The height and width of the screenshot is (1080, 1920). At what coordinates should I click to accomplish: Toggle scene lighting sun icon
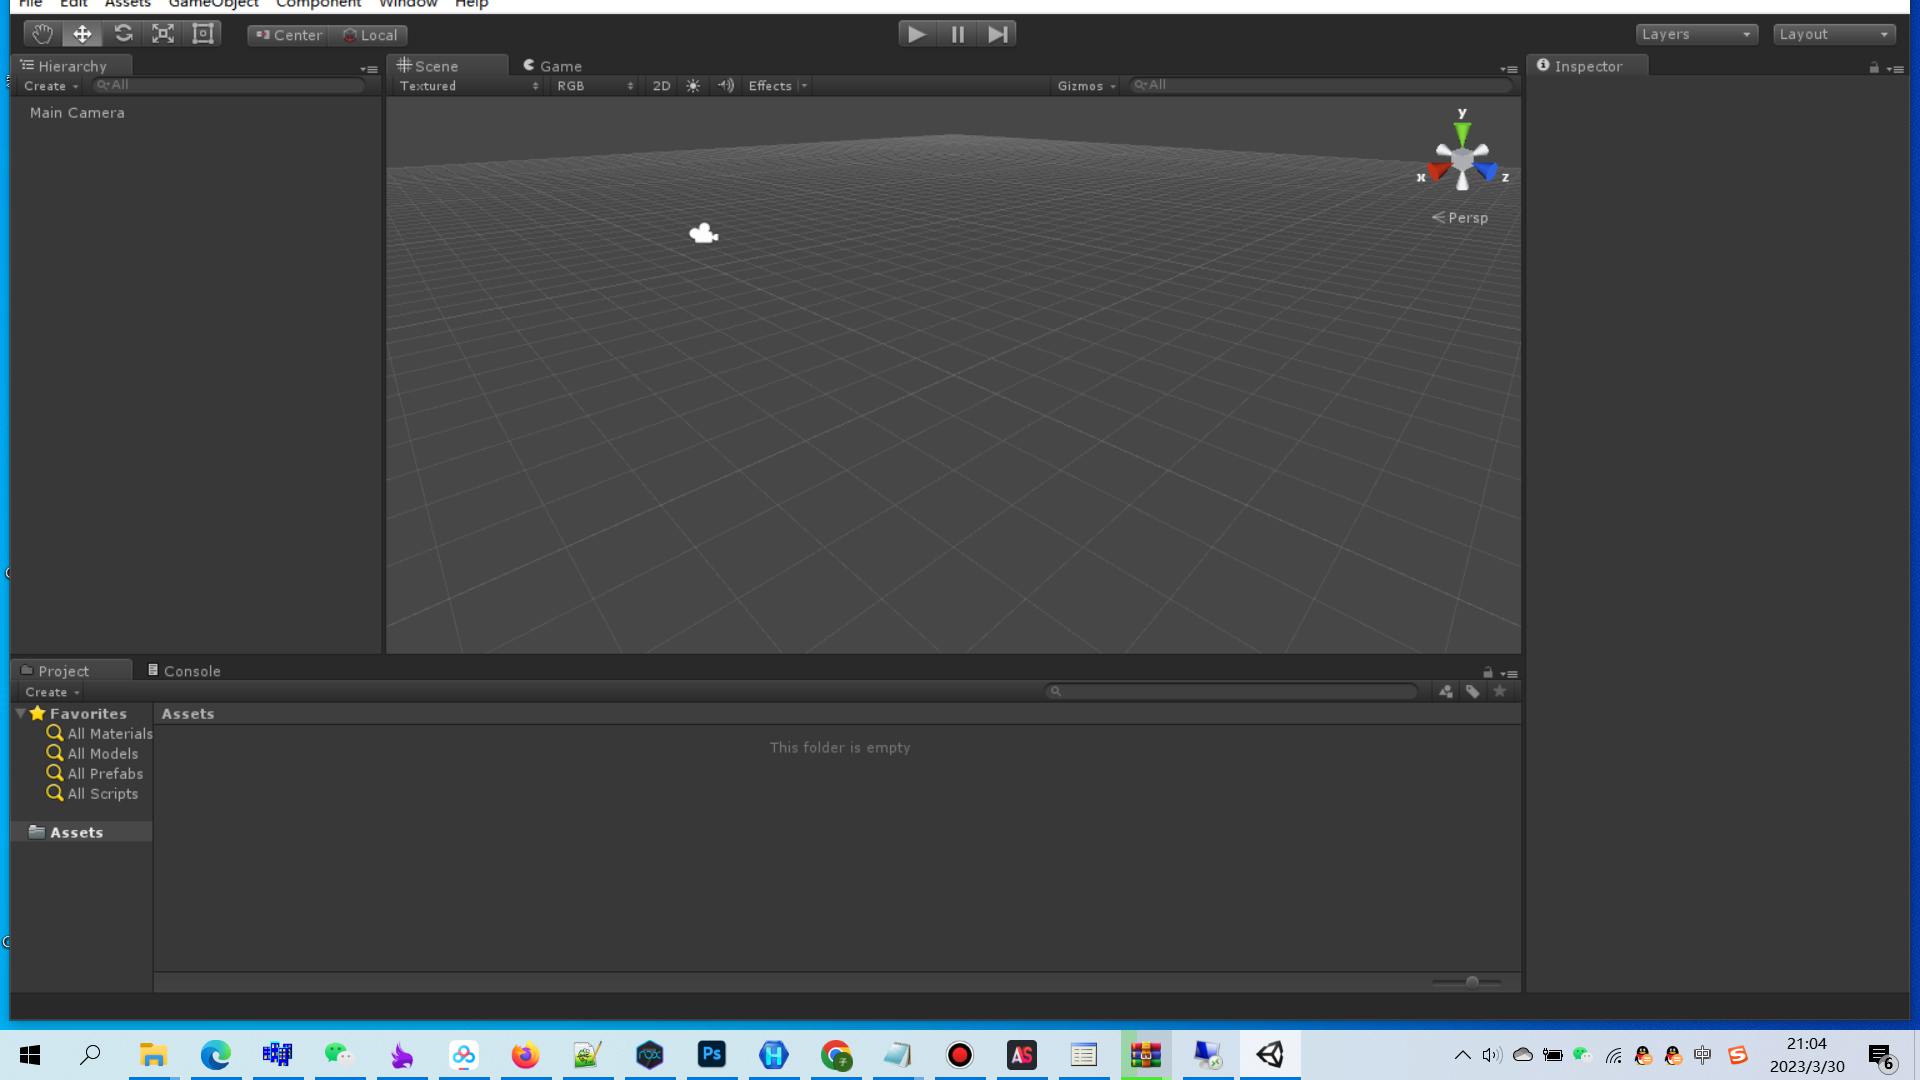click(693, 86)
